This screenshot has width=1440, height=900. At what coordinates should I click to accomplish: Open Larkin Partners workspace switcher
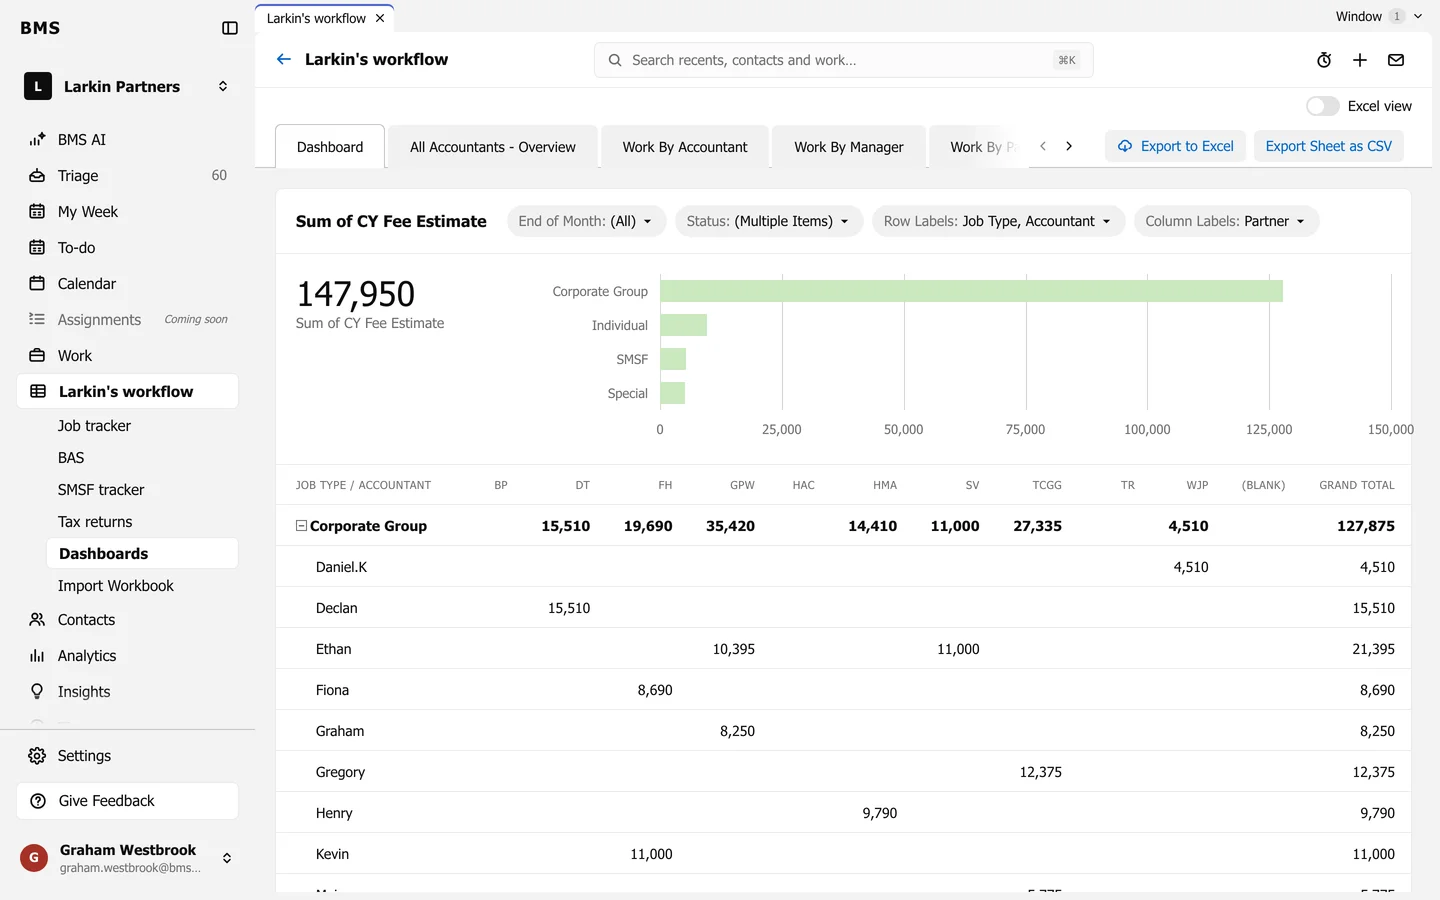click(x=127, y=86)
